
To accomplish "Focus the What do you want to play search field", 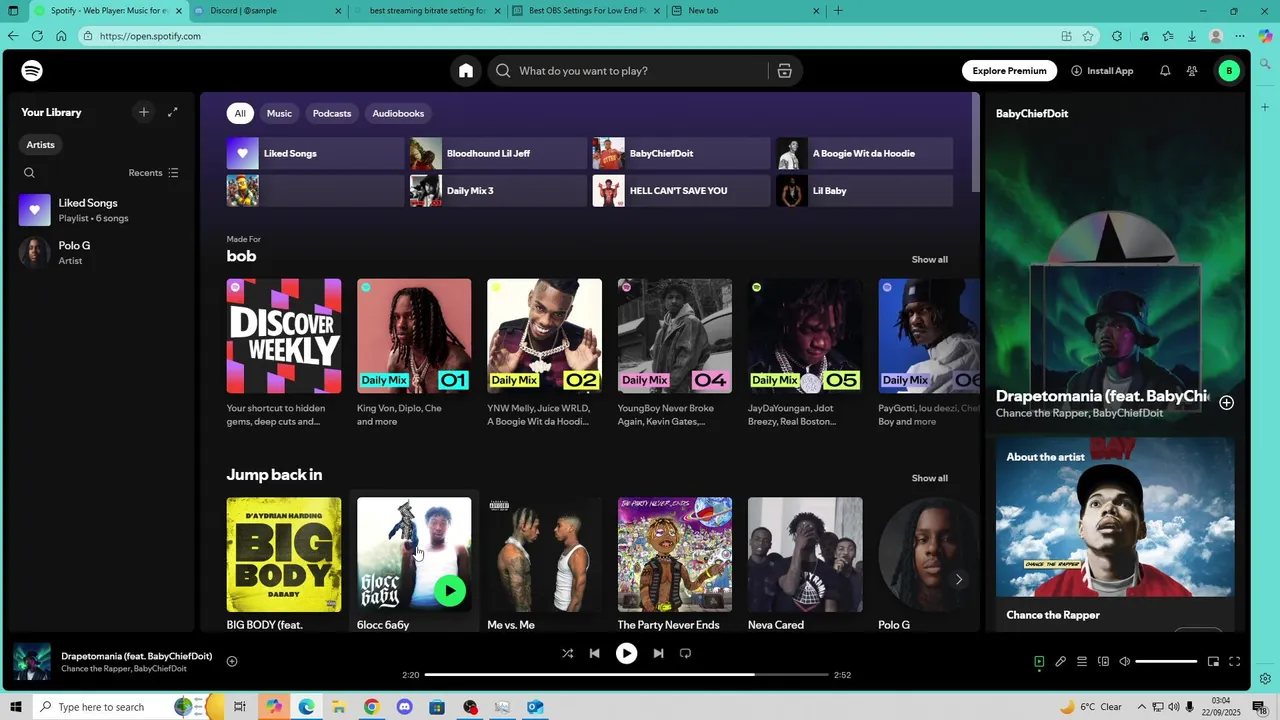I will (x=640, y=71).
